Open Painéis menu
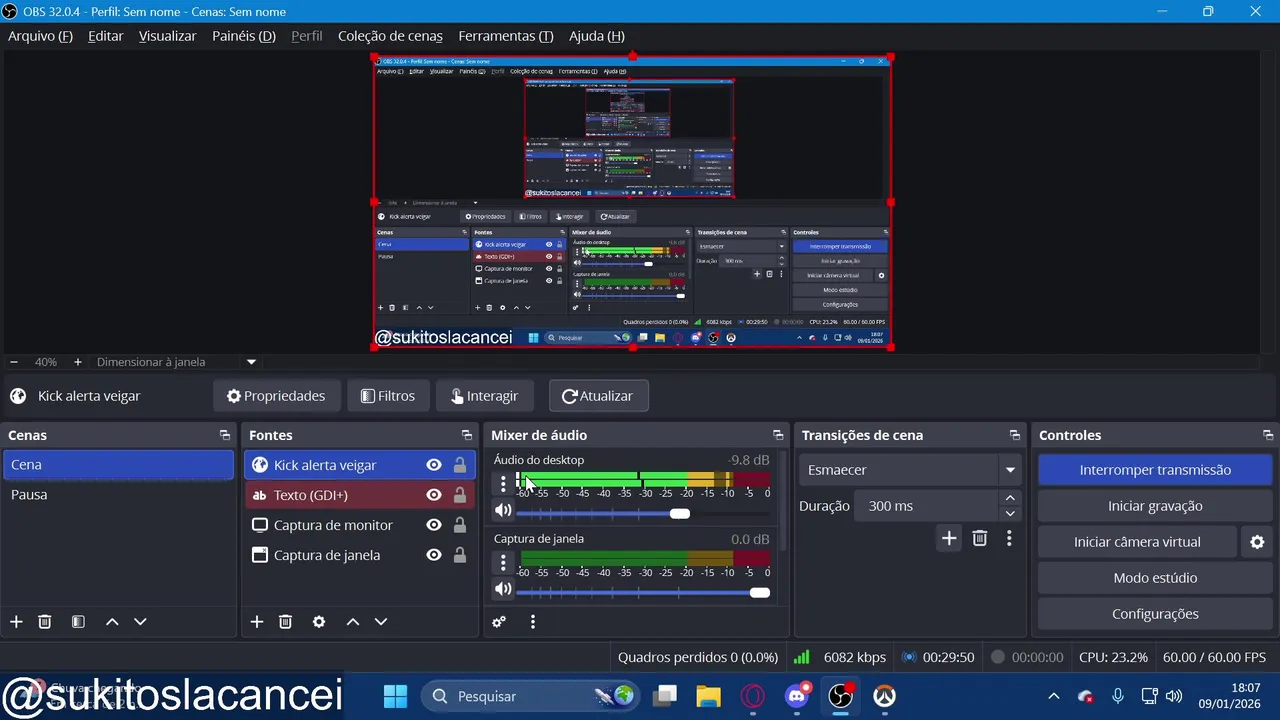Screen dimensions: 1280x720 tap(244, 36)
